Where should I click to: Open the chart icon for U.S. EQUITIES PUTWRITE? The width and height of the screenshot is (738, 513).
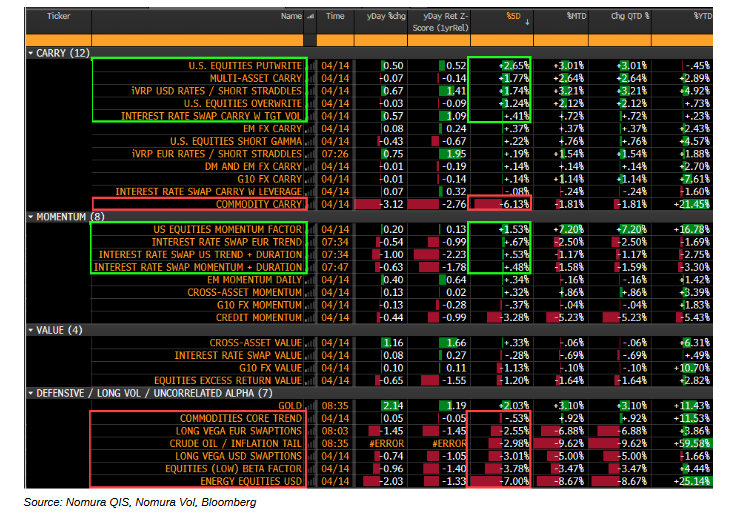click(310, 66)
